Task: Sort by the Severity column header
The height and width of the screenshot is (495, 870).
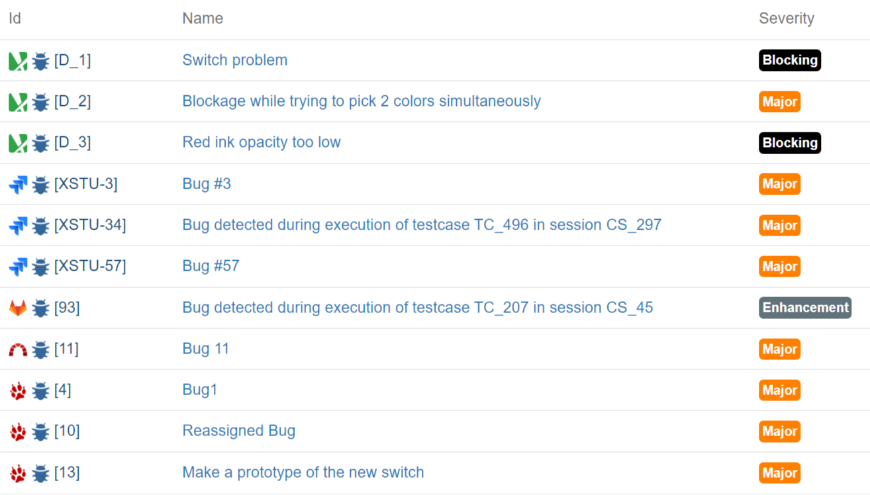Action: click(x=786, y=18)
